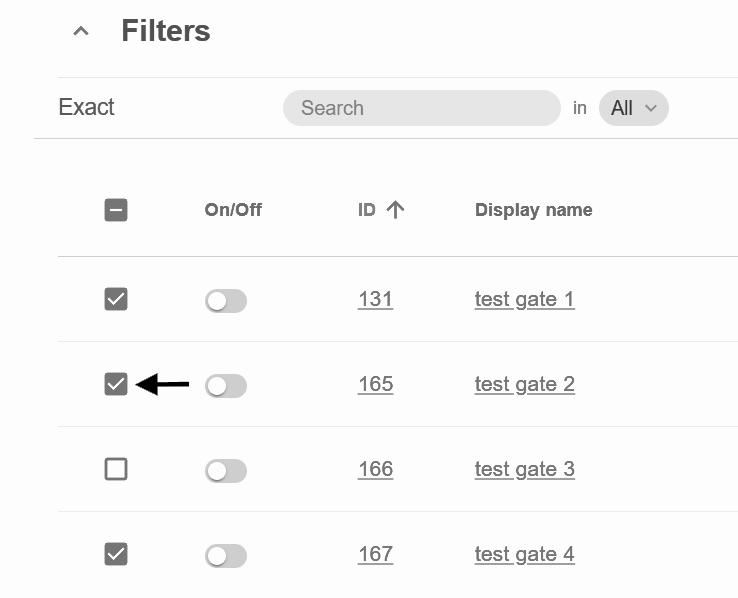This screenshot has width=738, height=598.
Task: Toggle the select-all header checkbox
Action: click(116, 210)
